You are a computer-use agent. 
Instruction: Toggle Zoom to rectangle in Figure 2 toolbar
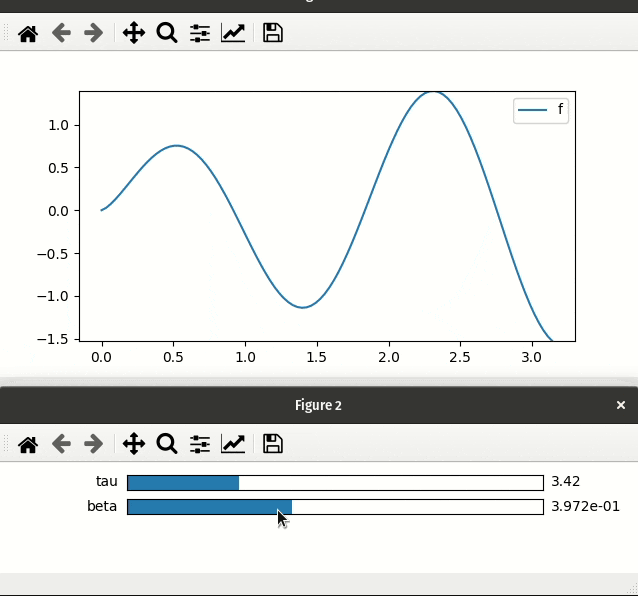167,444
